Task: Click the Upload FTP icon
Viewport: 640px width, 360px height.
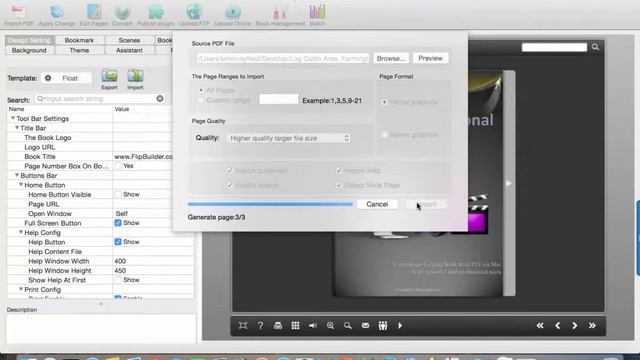Action: (194, 11)
